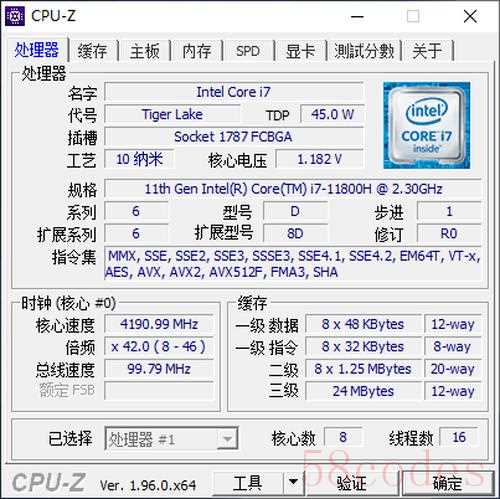This screenshot has width=500, height=499.
Task: Click the 工具 button
Action: (x=248, y=482)
